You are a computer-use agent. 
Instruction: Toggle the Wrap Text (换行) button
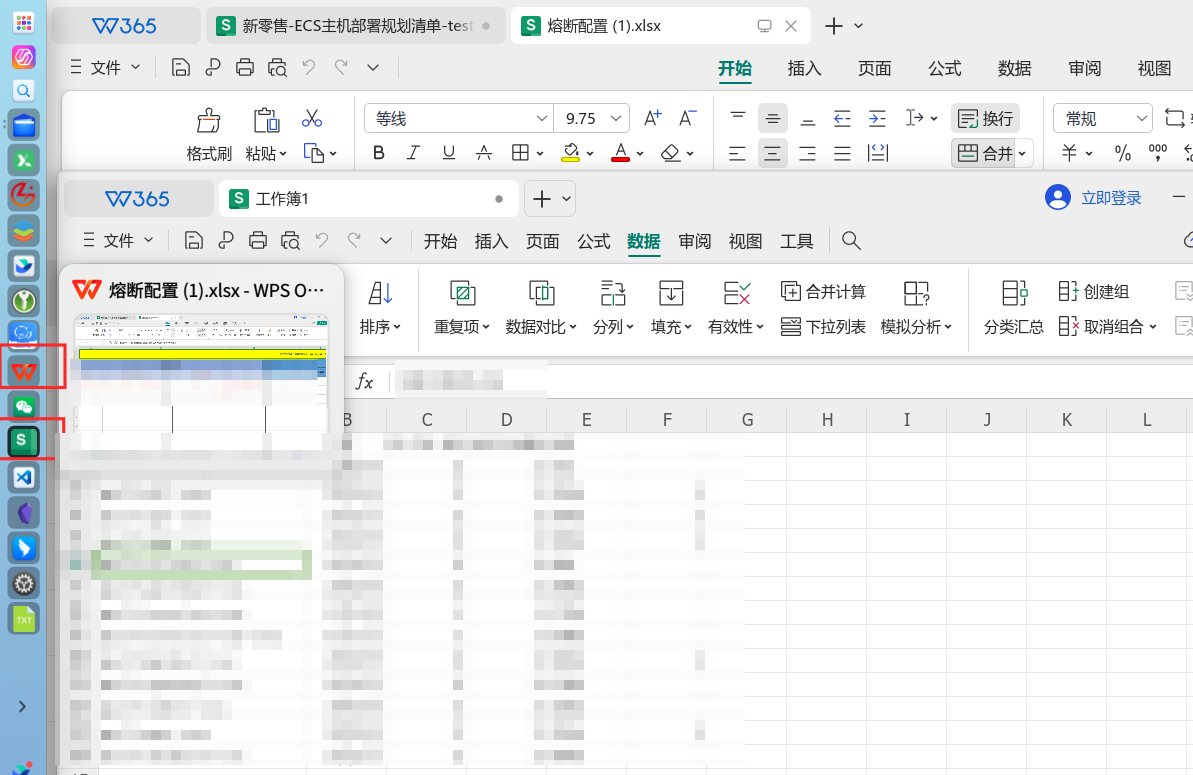click(985, 119)
